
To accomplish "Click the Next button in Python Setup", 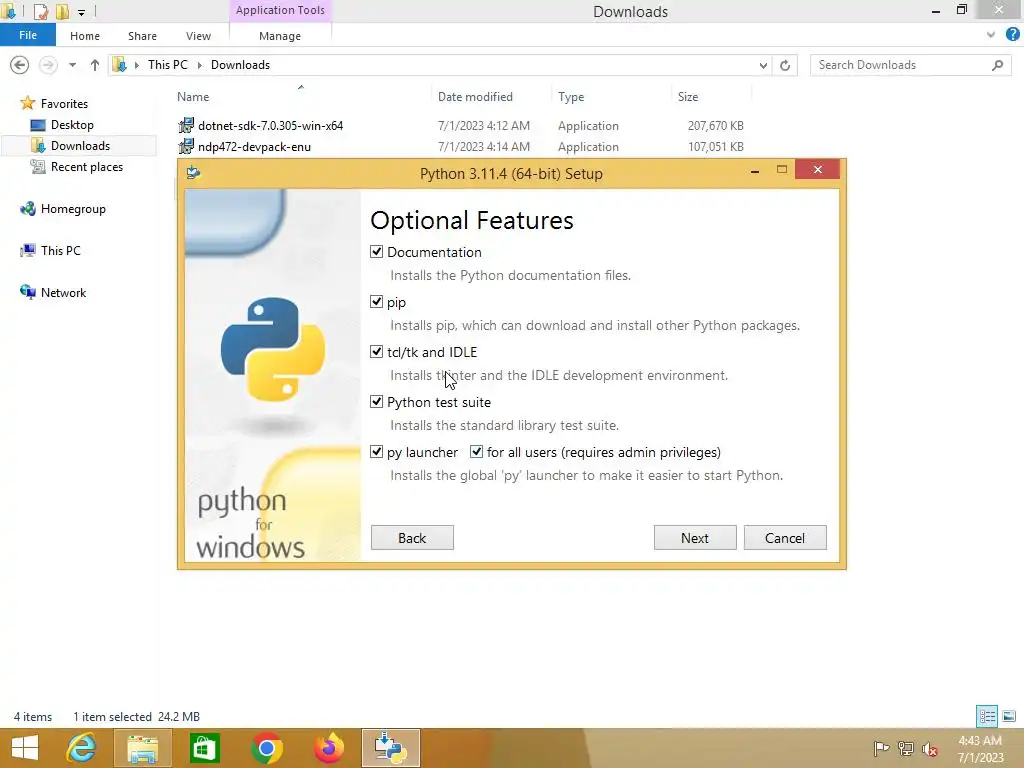I will tap(695, 537).
